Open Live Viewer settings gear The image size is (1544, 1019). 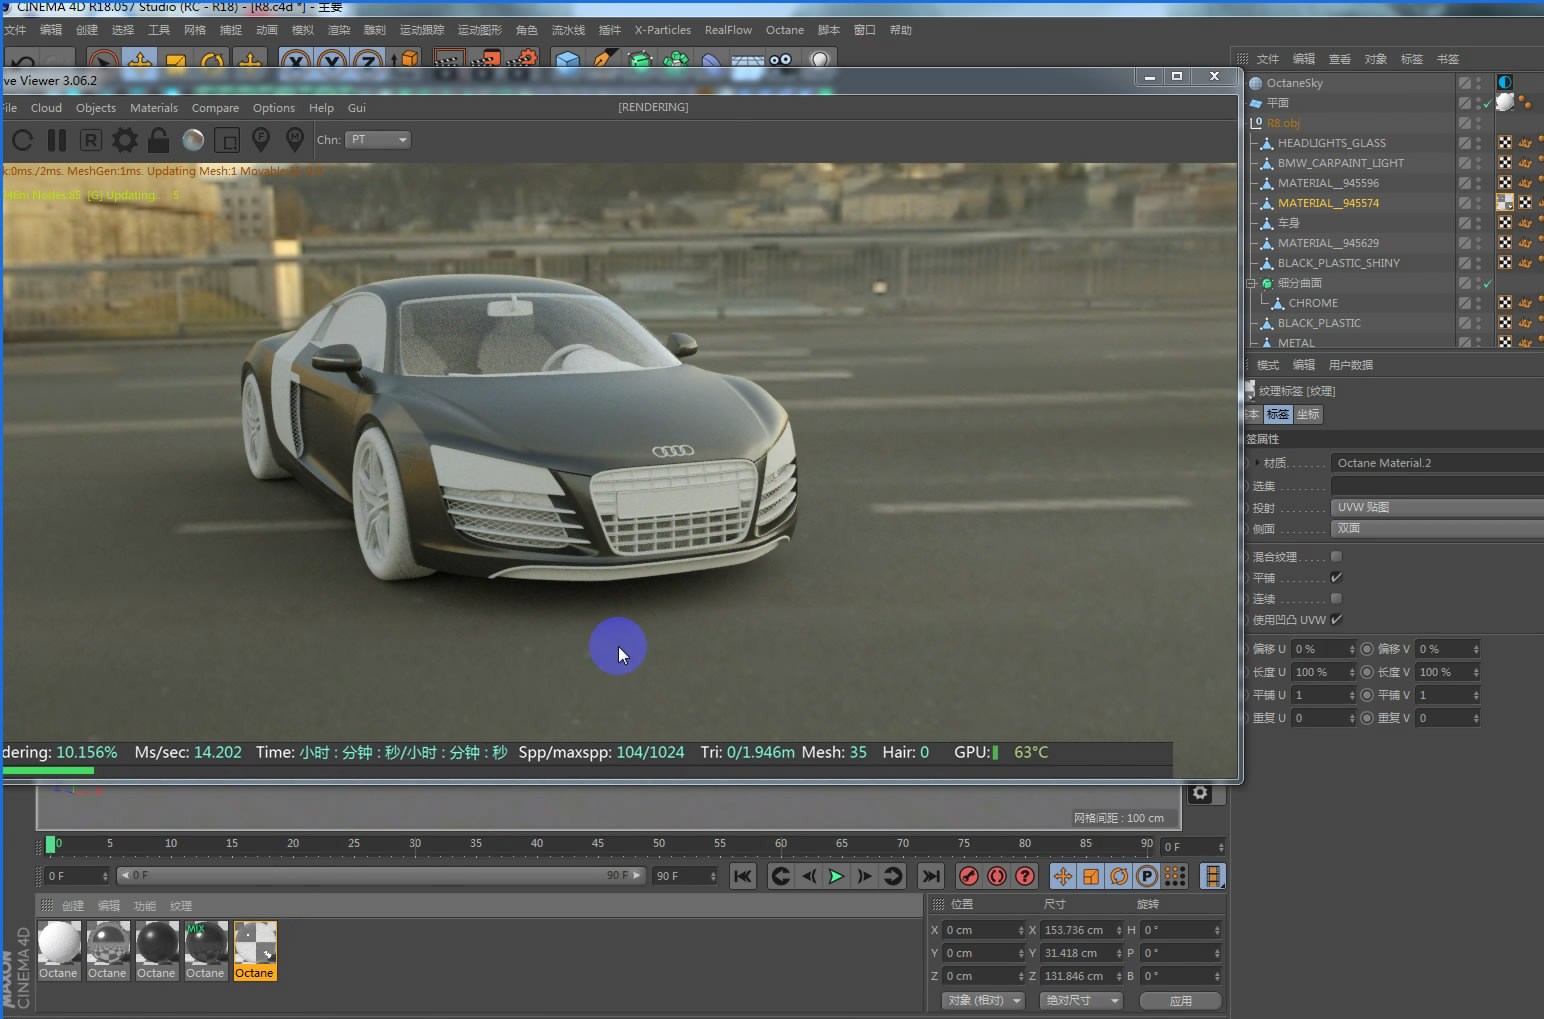click(125, 140)
